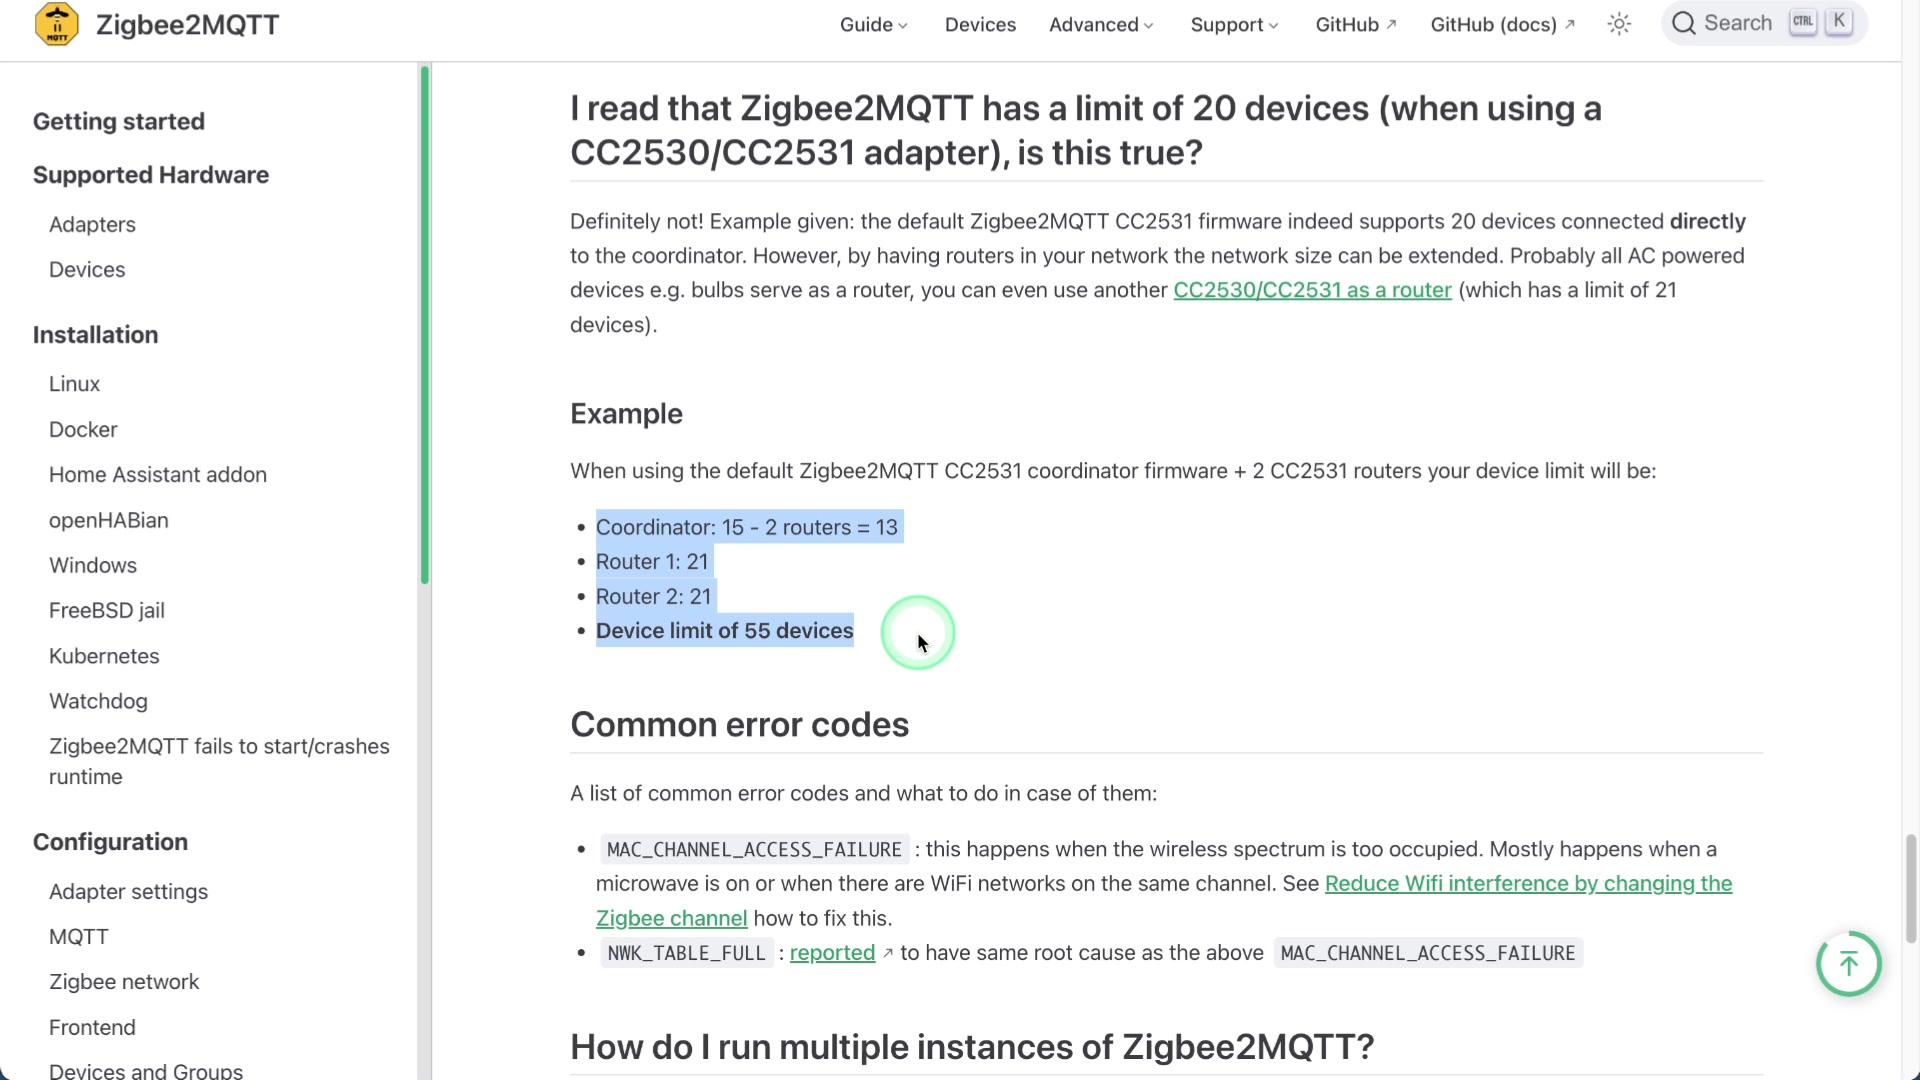
Task: Open the CC2530/CC2531 as a router link
Action: point(1312,290)
